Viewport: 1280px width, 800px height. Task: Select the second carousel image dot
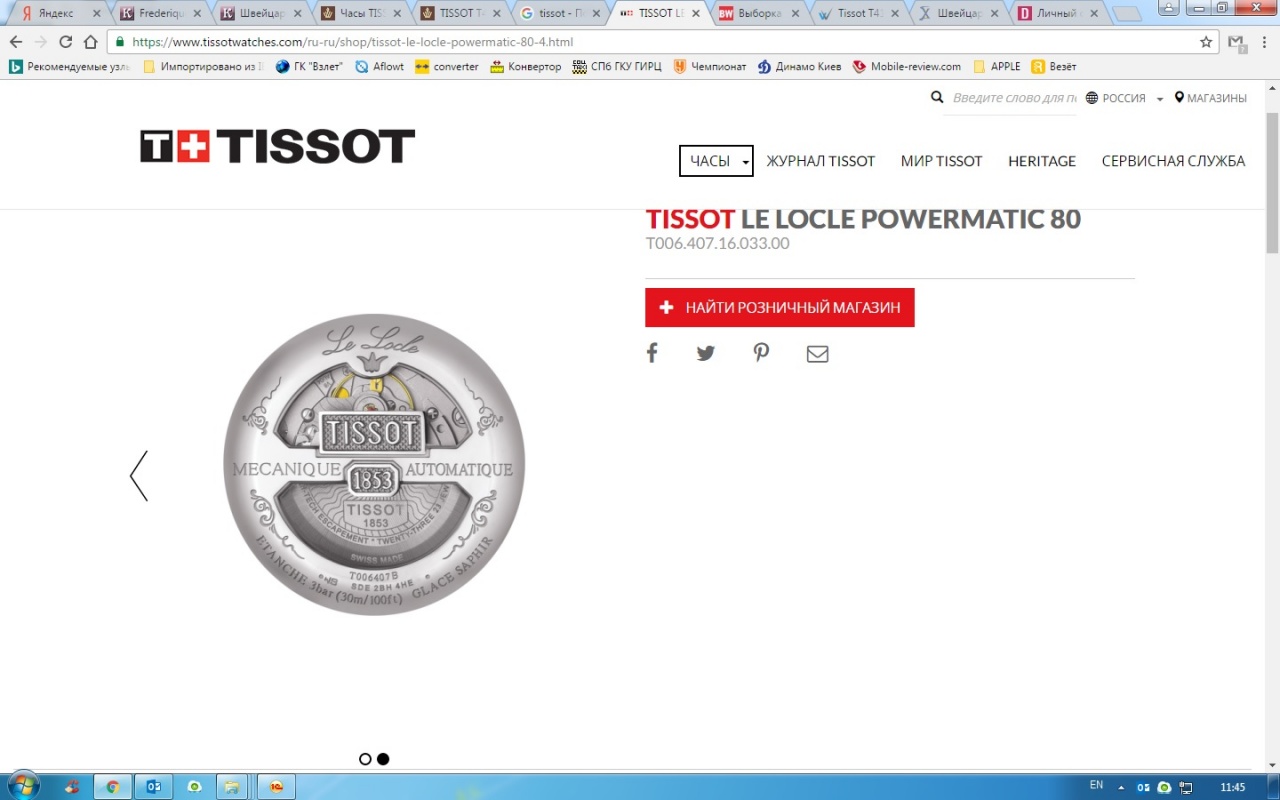click(383, 759)
